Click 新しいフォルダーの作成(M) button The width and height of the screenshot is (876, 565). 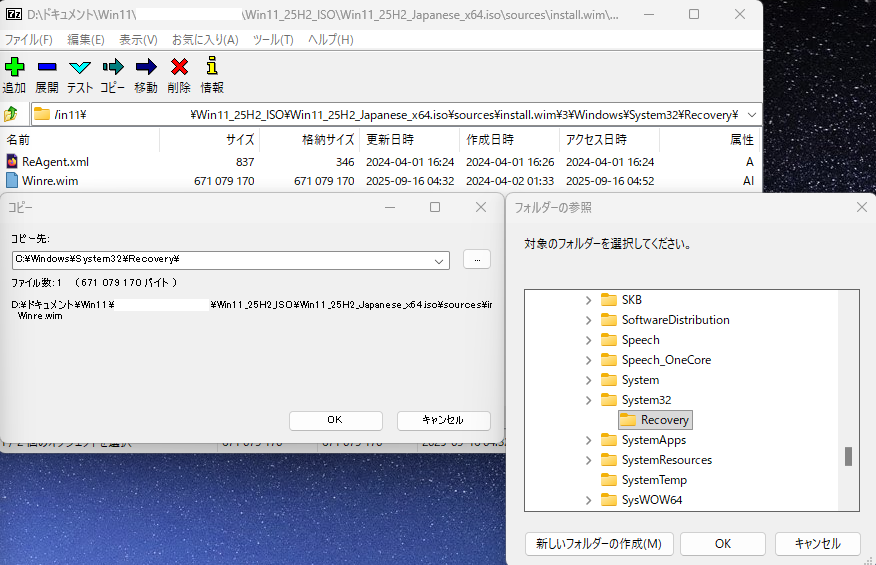599,544
